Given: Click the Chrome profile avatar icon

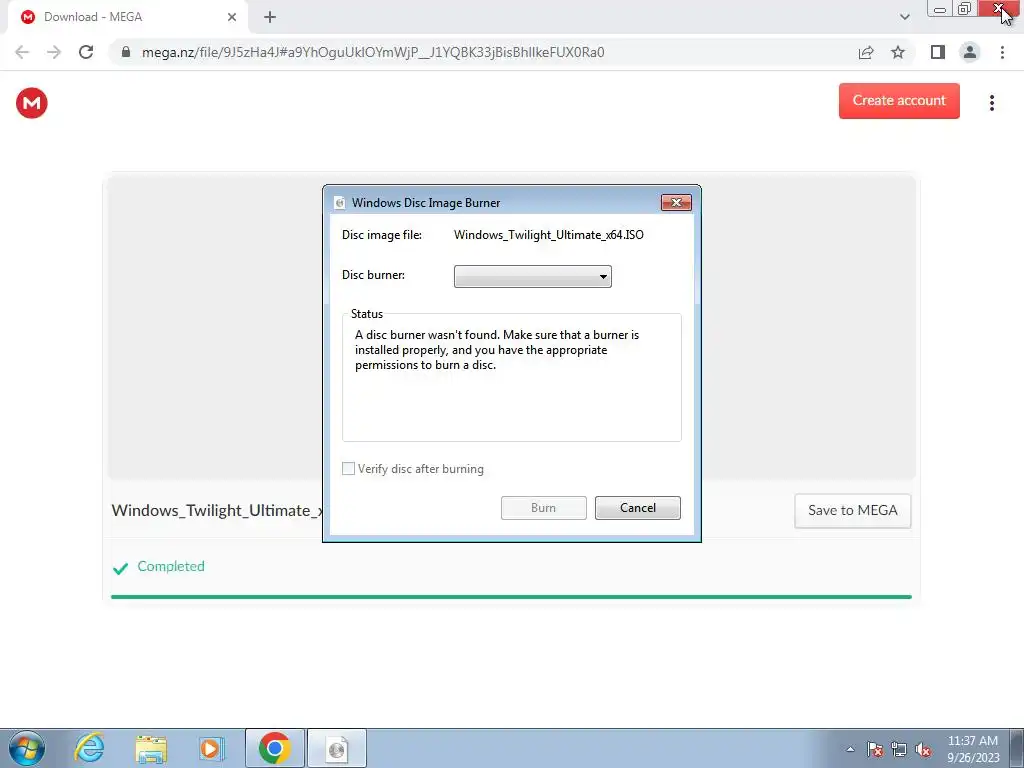Looking at the screenshot, I should [969, 52].
